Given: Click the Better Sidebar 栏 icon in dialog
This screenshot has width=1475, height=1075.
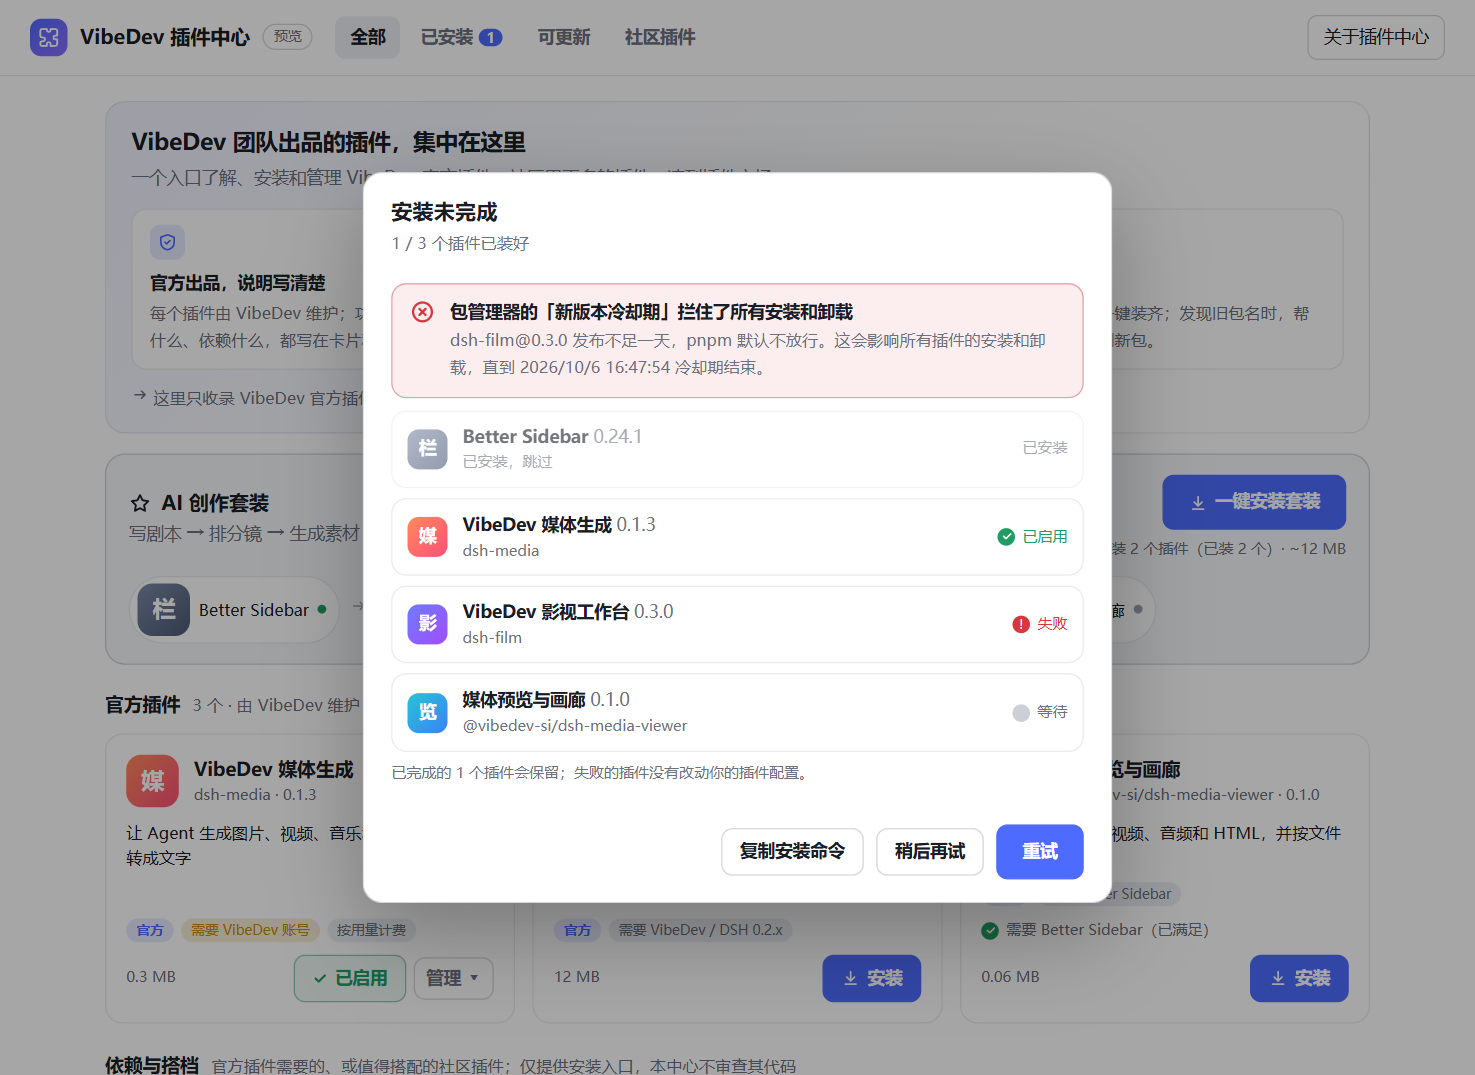Looking at the screenshot, I should (428, 448).
